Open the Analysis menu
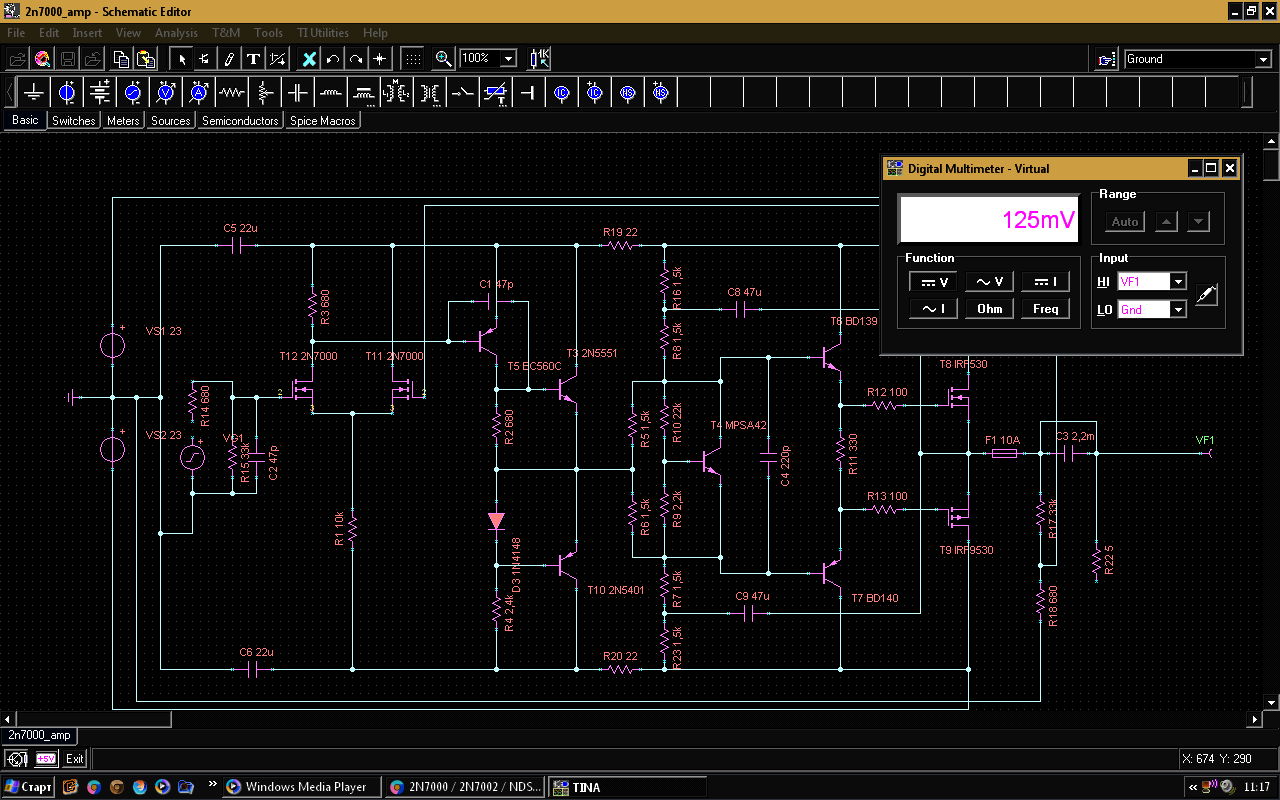Screen dimensions: 1280x800 coord(176,33)
